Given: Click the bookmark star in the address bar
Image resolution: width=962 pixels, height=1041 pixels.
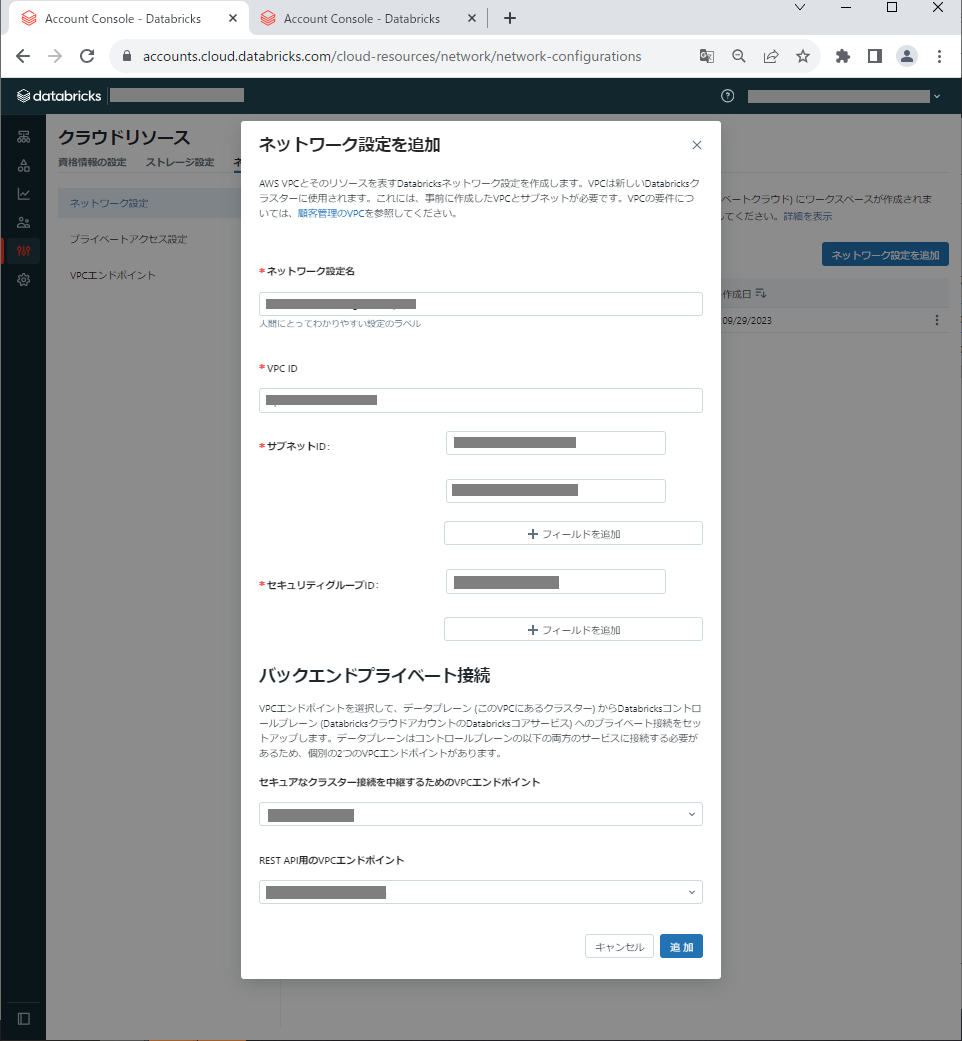Looking at the screenshot, I should click(804, 56).
